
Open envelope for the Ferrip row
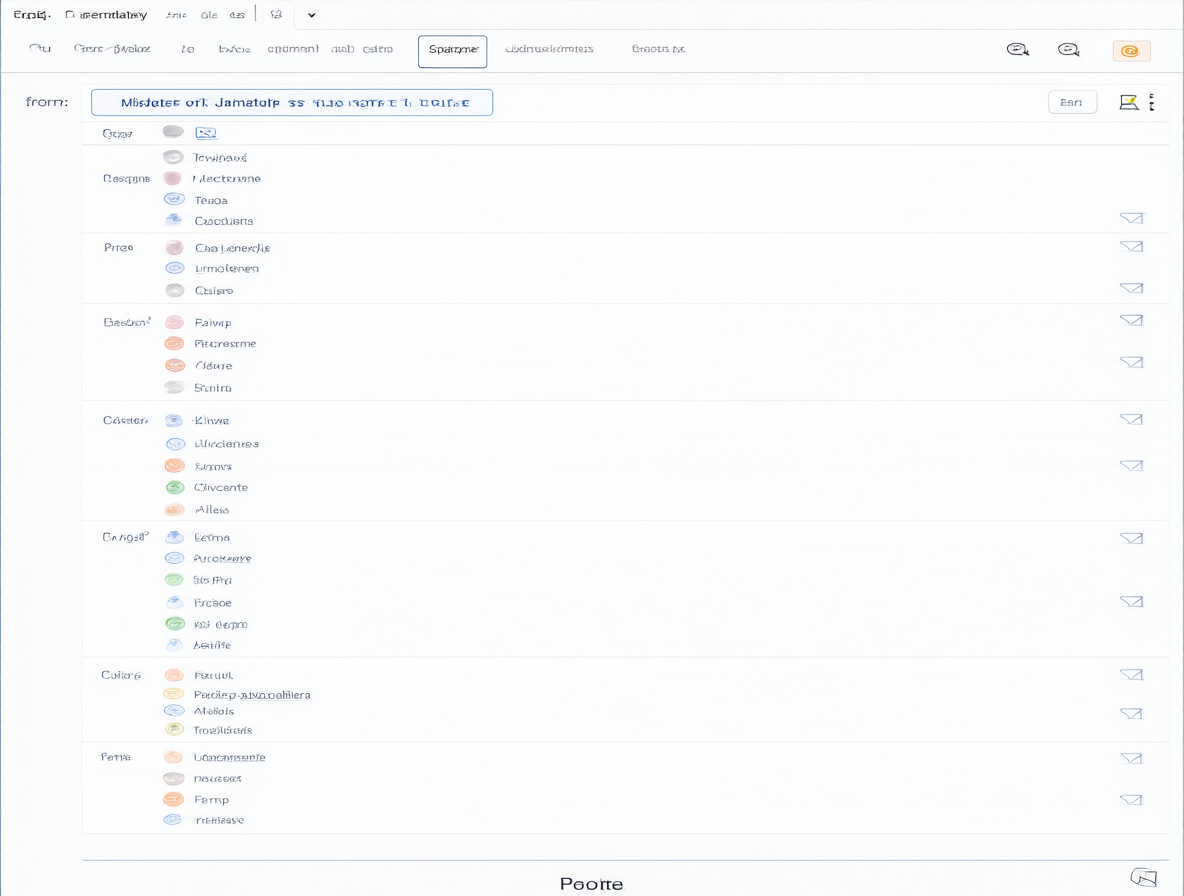(x=1131, y=800)
